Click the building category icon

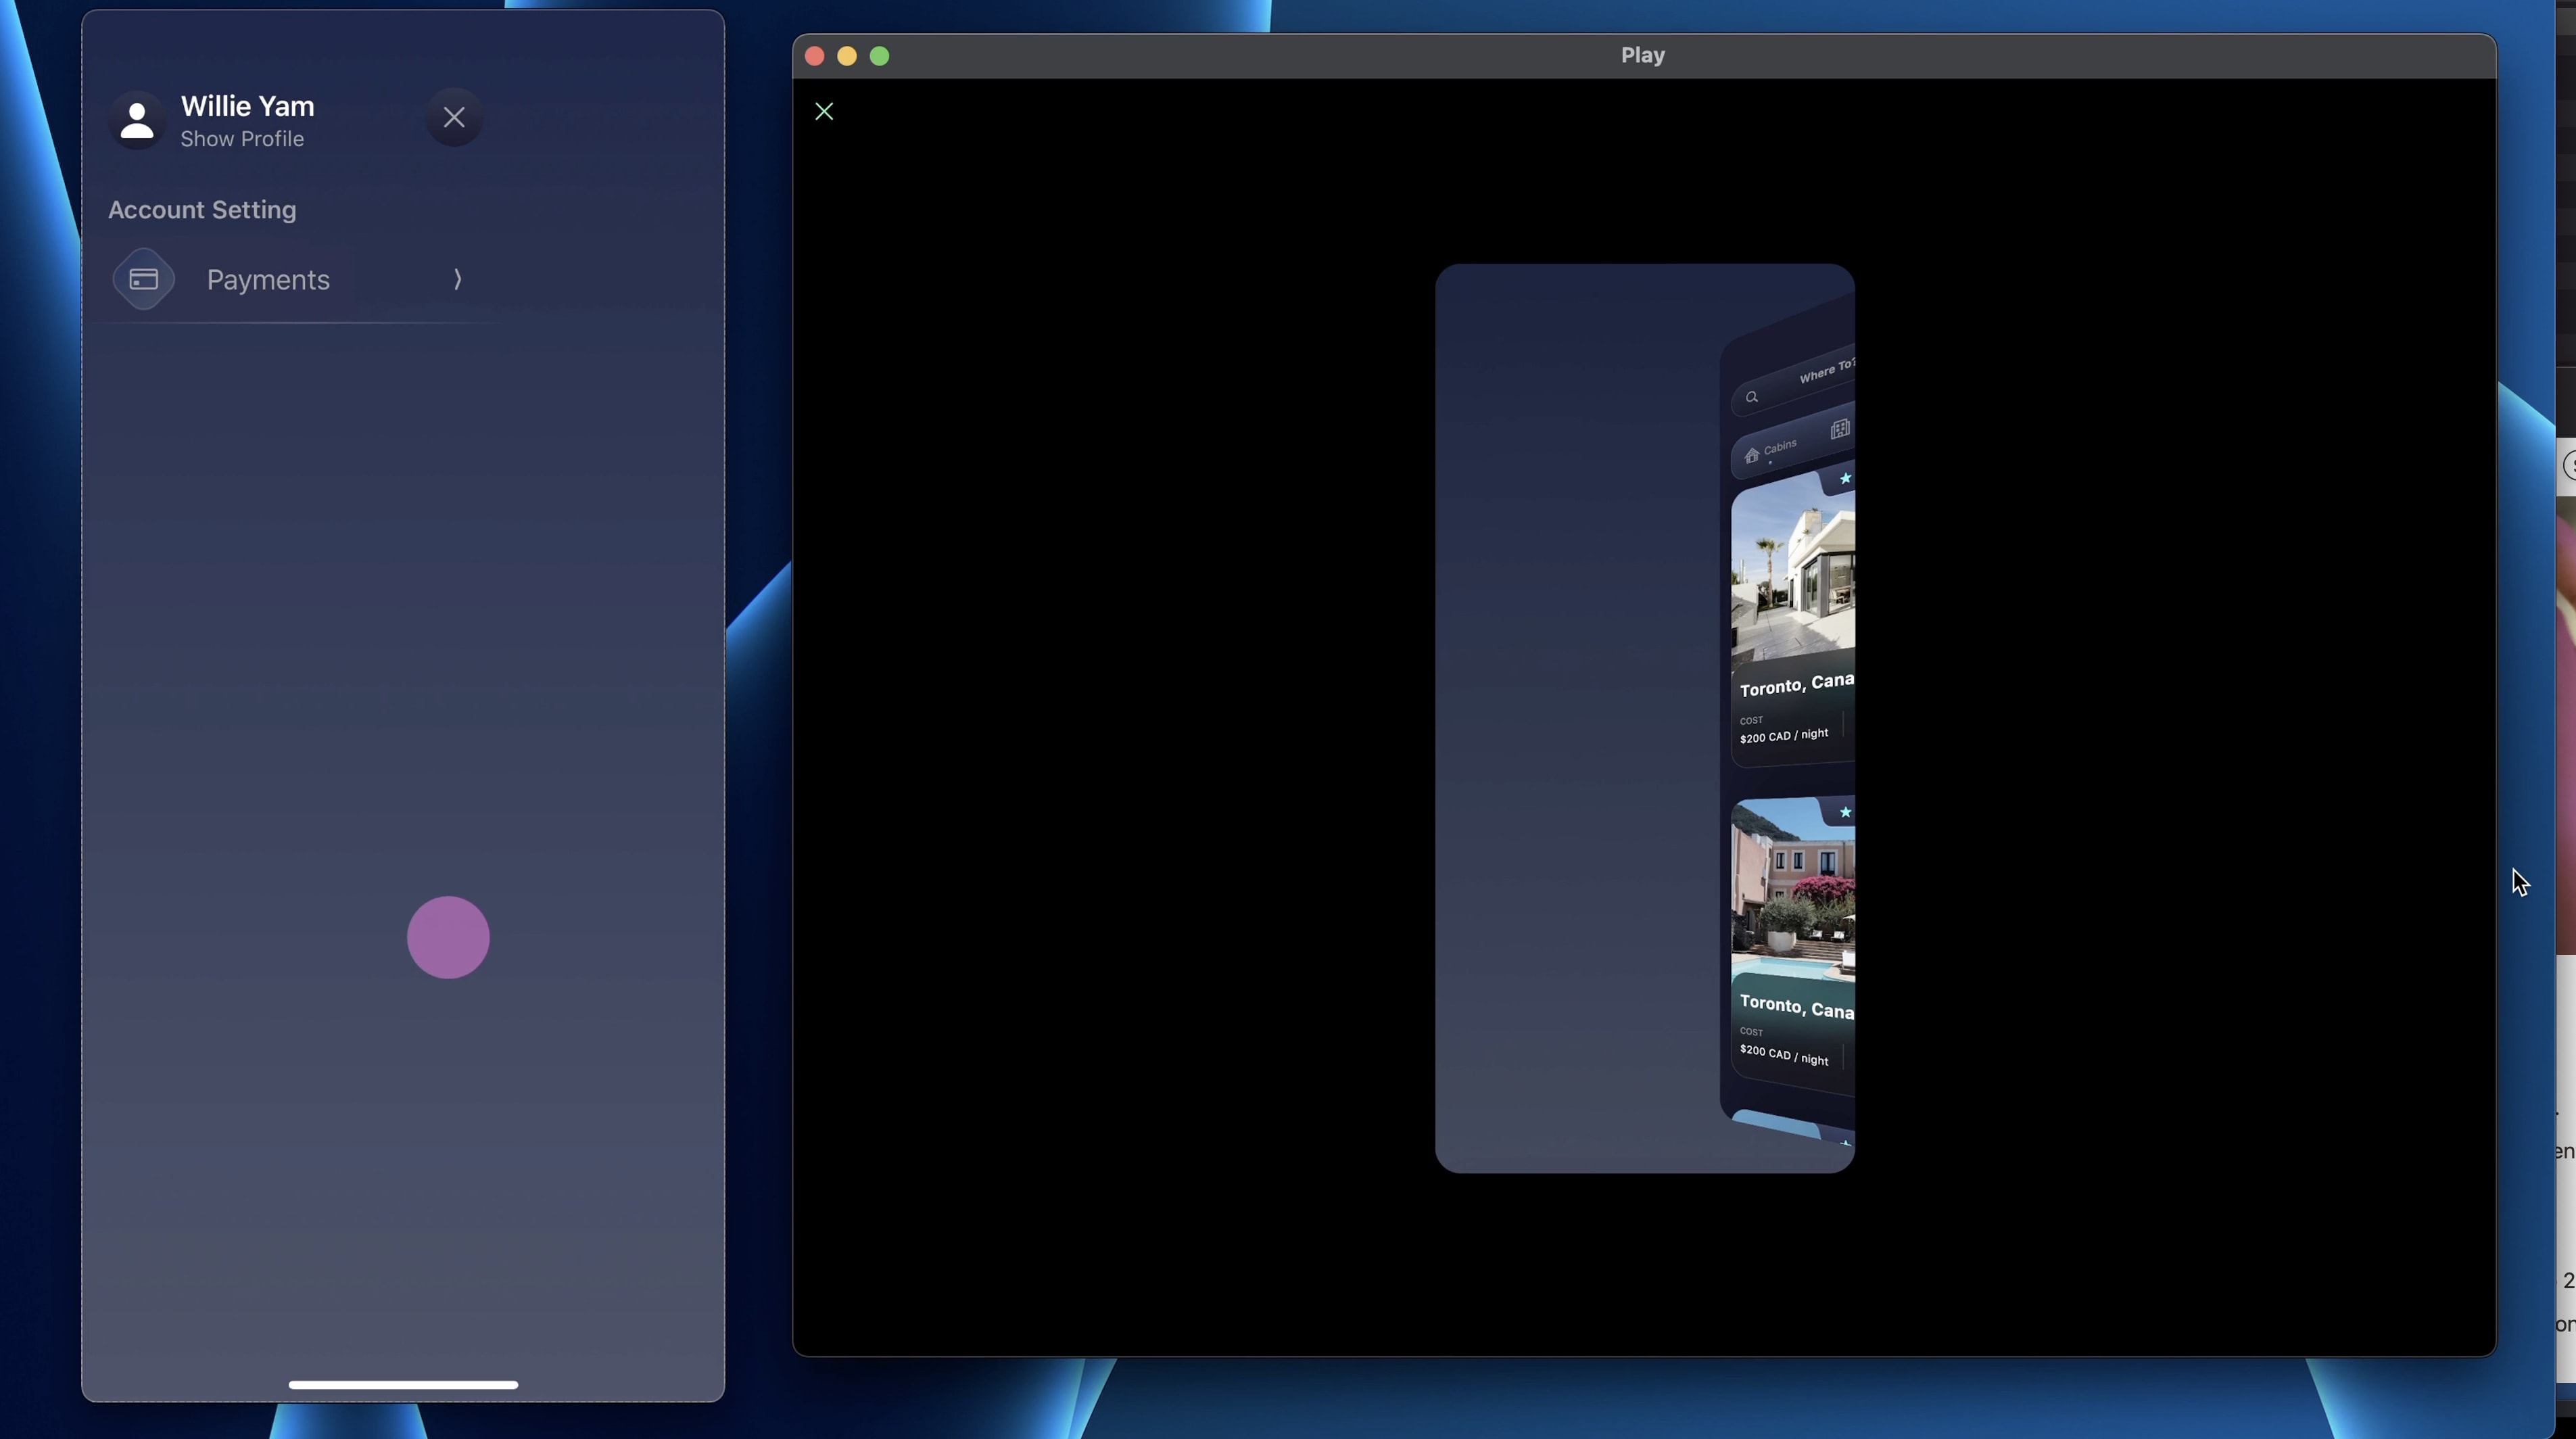pos(1839,430)
